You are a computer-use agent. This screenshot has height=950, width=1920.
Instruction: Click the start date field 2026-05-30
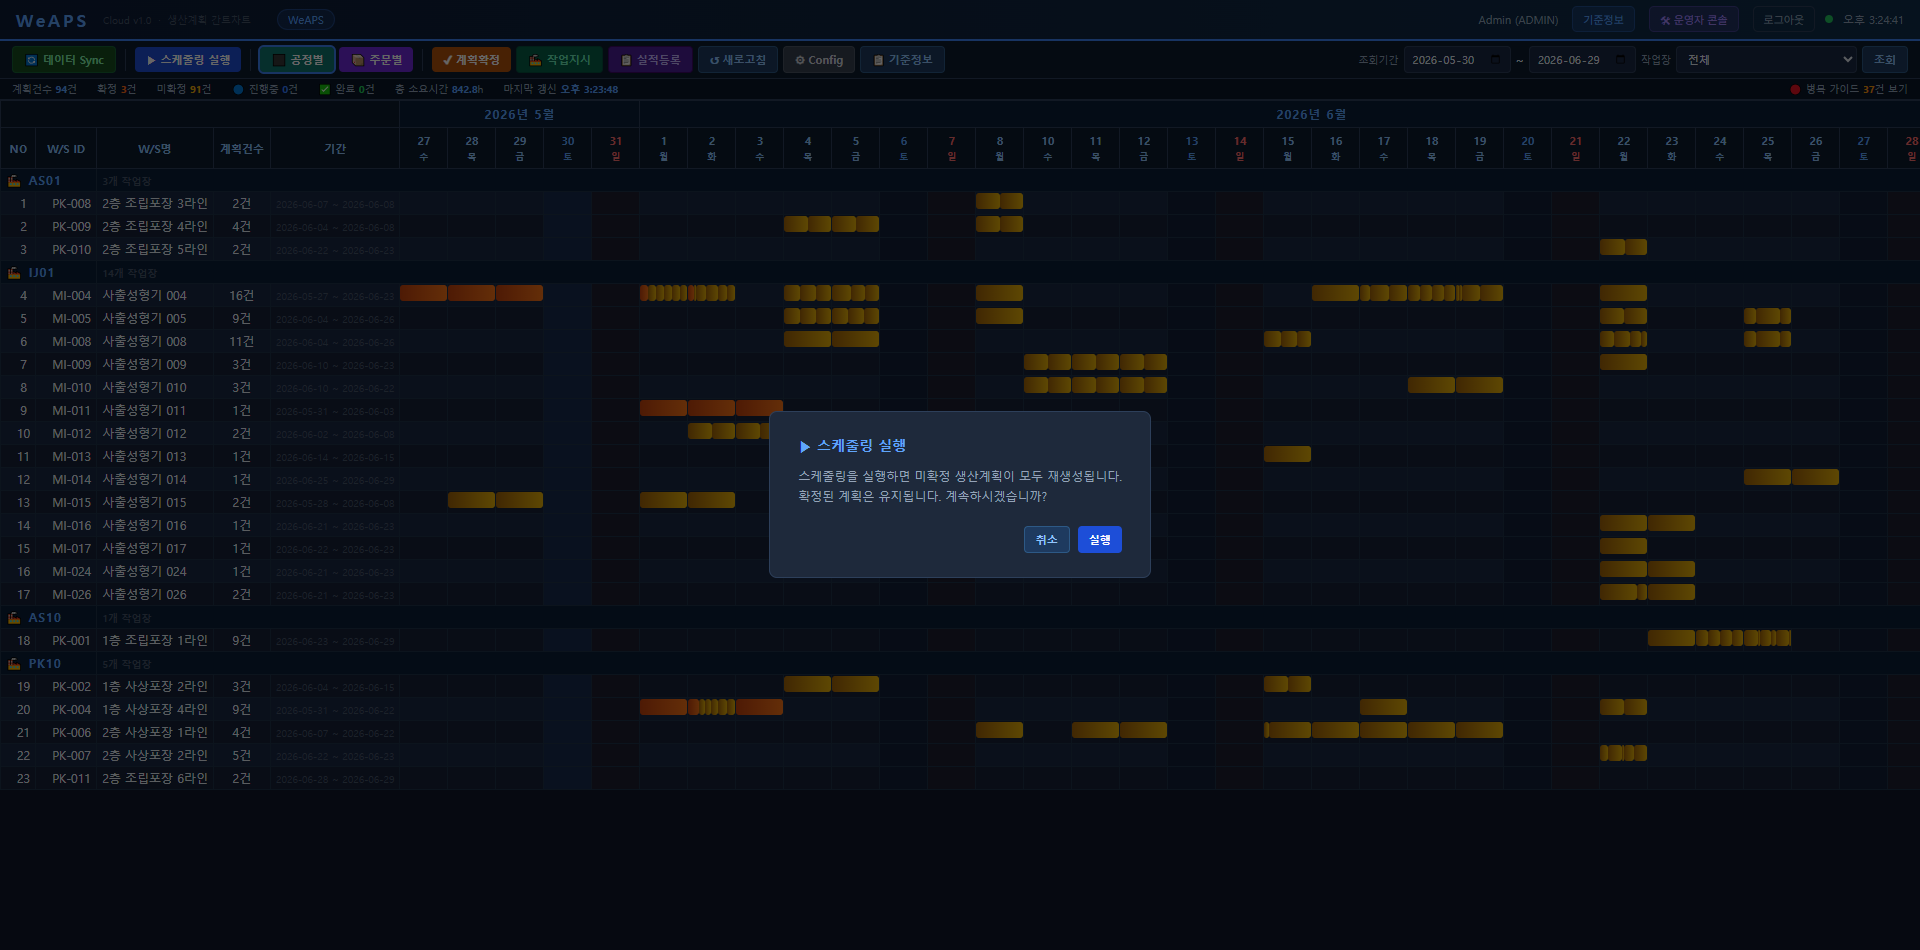(x=1456, y=60)
